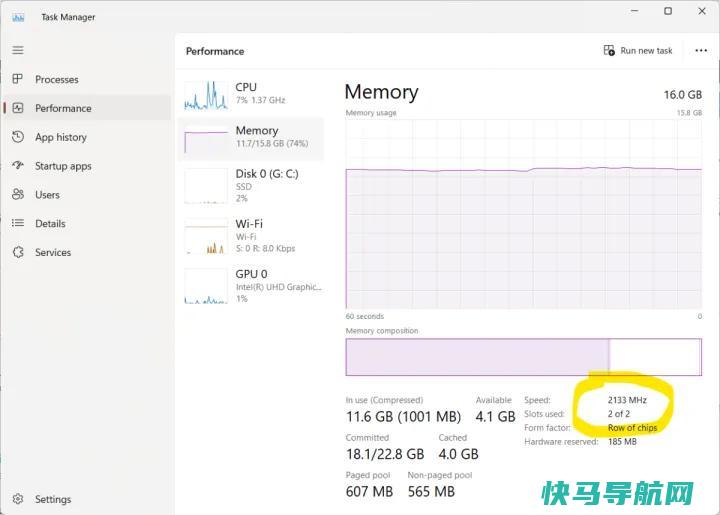Select the Wi-Fi throughput graph thumbnail

[206, 236]
